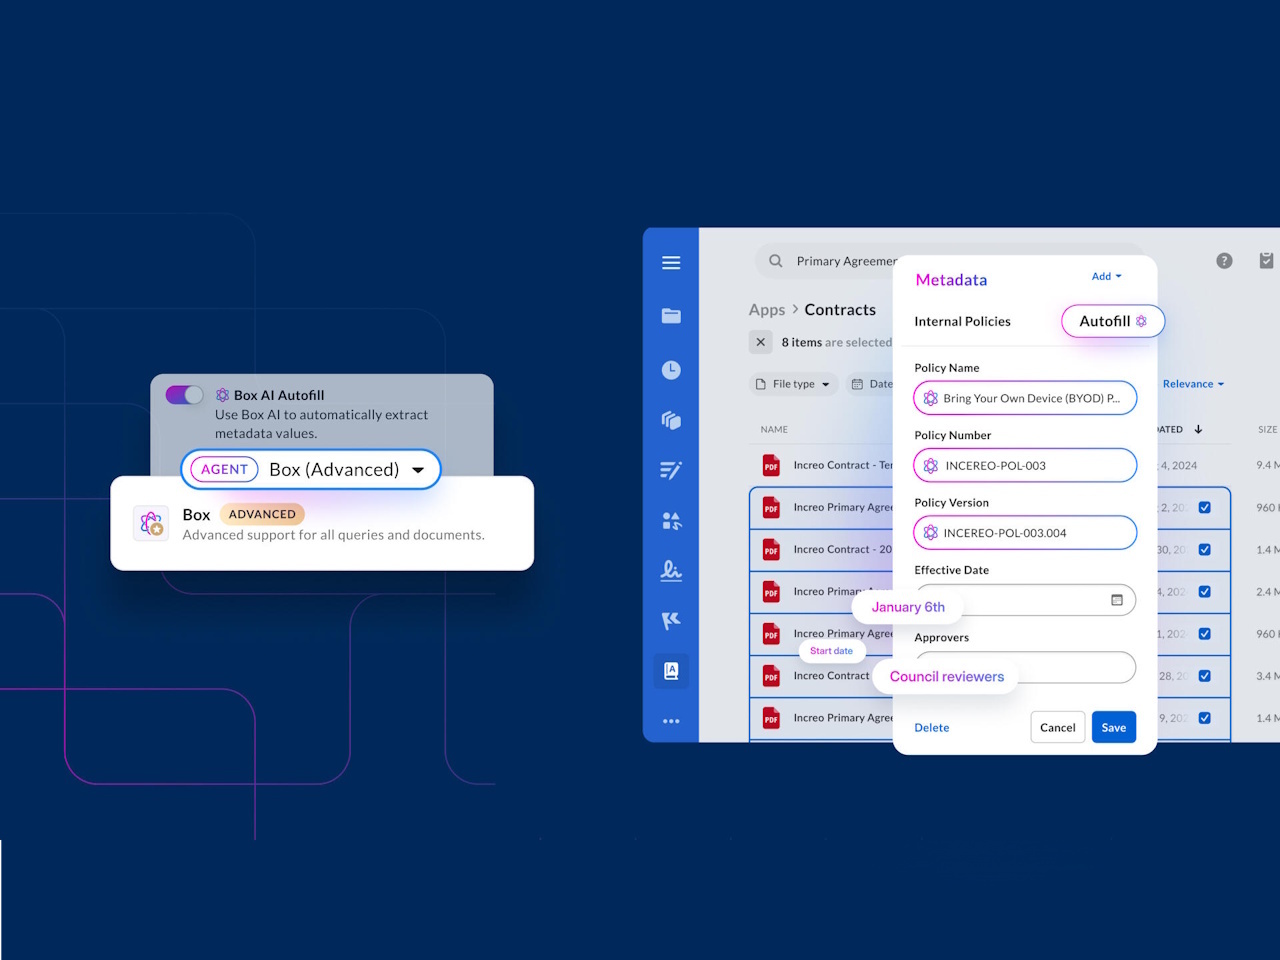Click the stacked collections icon in the sidebar

click(x=671, y=420)
